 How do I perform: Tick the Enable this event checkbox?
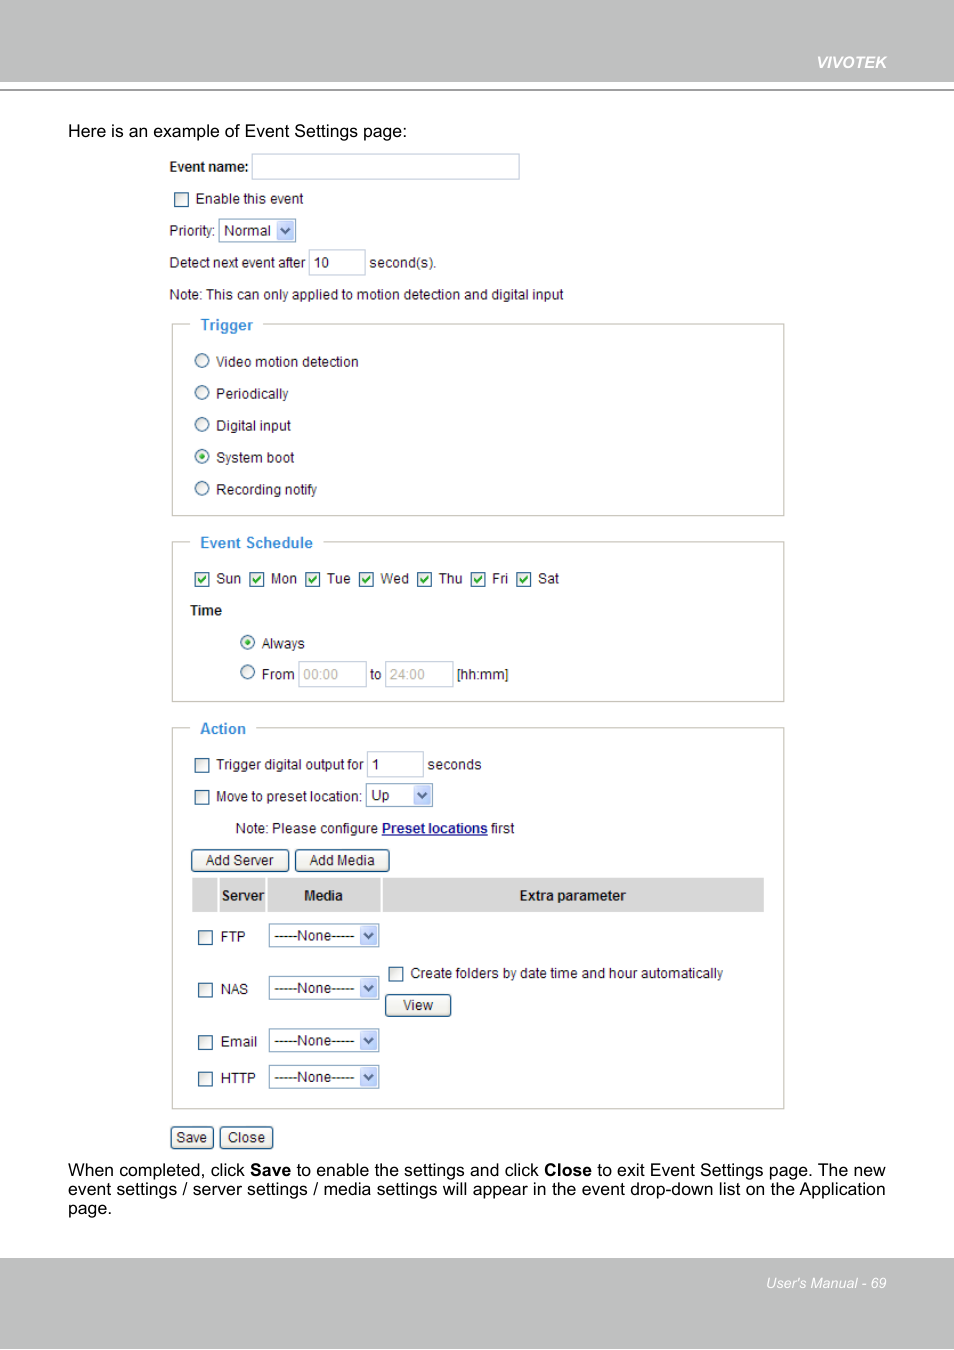click(181, 199)
